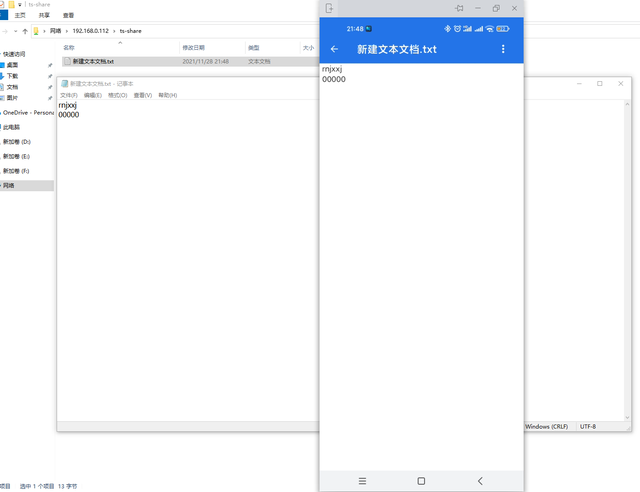Restore the phone mirror window size button
Image resolution: width=640 pixels, height=492 pixels.
click(x=496, y=8)
